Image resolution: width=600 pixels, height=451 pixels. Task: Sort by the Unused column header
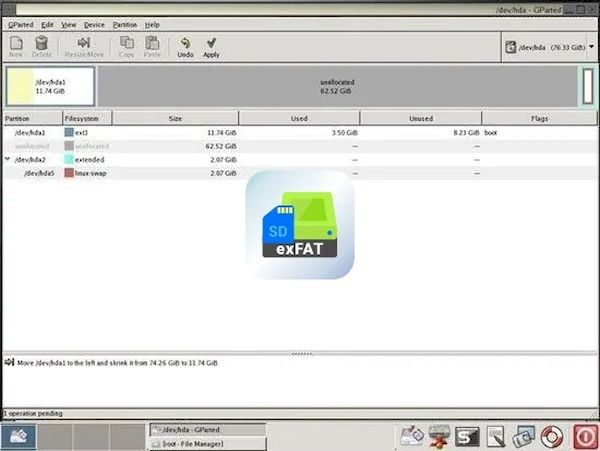point(421,119)
